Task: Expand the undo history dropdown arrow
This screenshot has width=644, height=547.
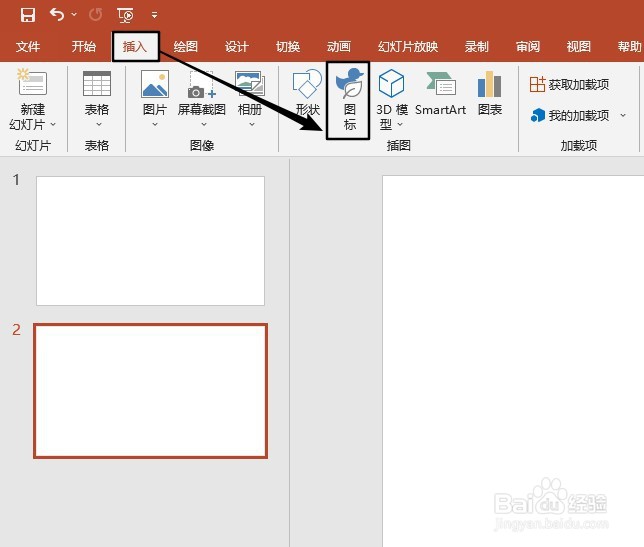Action: pyautogui.click(x=74, y=14)
